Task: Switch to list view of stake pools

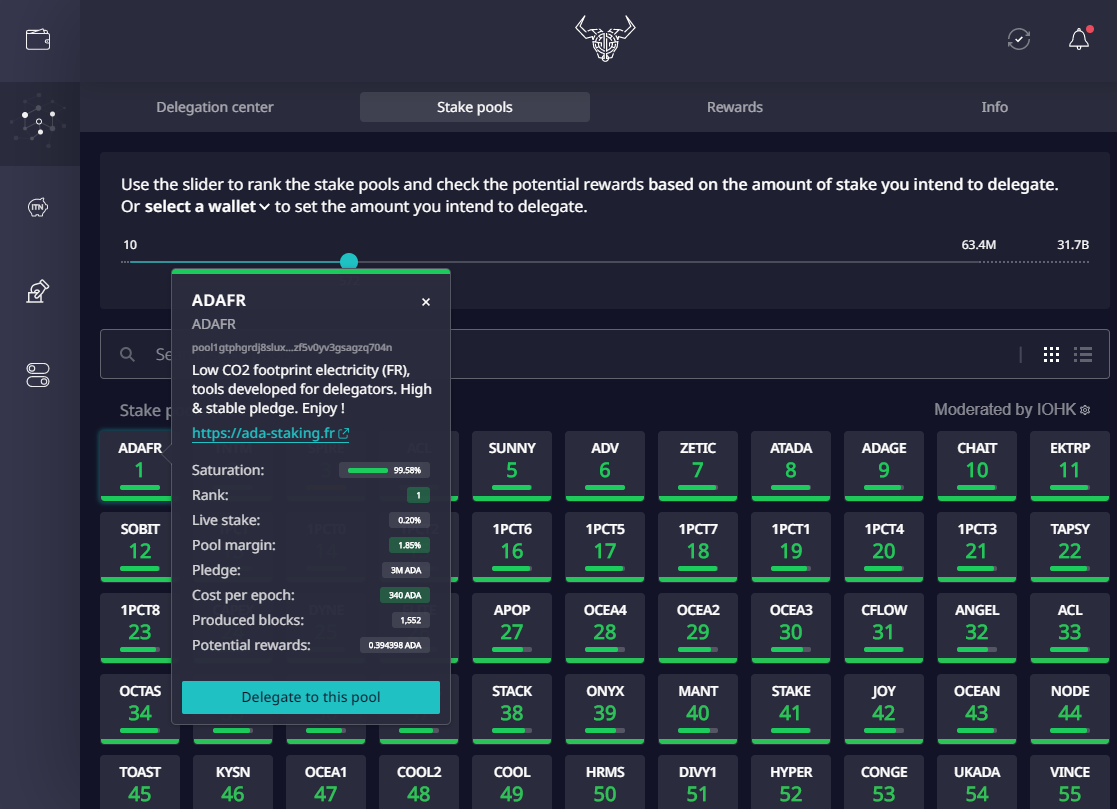Action: 1083,354
